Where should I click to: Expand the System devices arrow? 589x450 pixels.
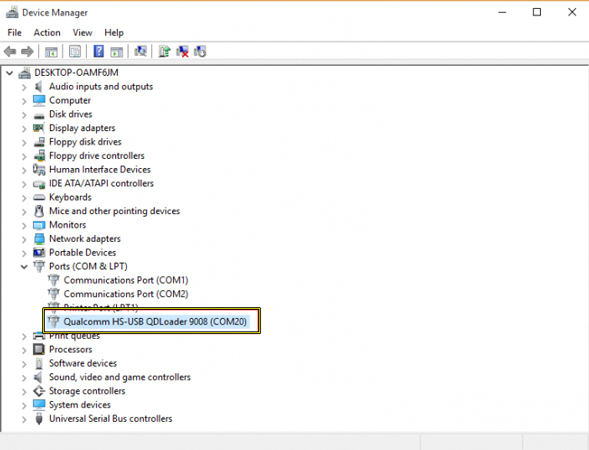coord(24,406)
